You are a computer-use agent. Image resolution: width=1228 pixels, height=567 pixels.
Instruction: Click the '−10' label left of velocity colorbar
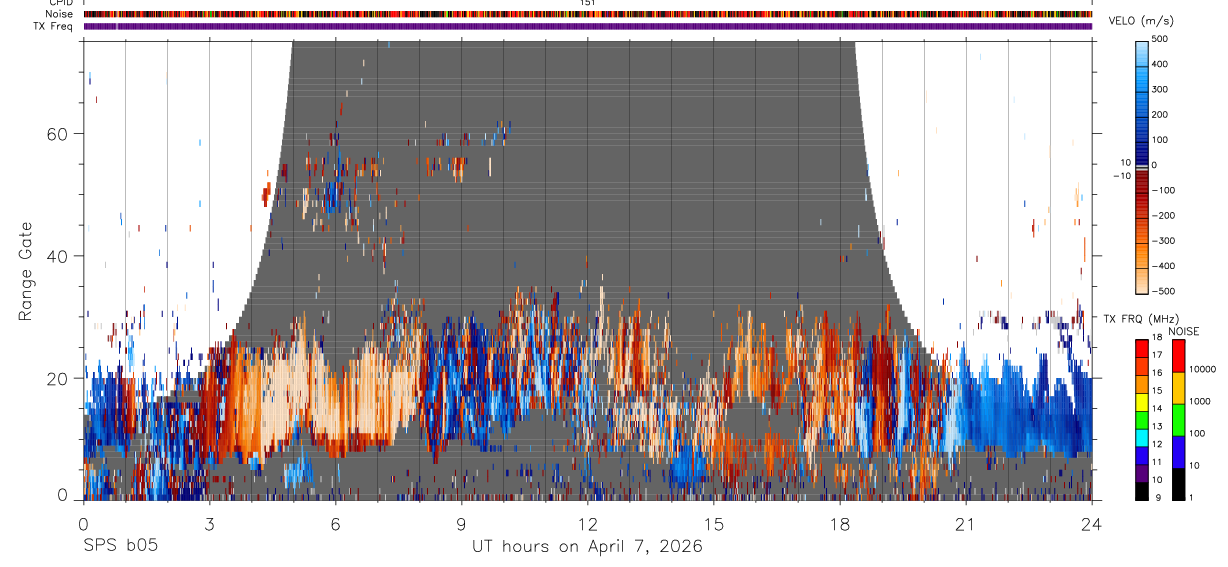(x=1122, y=176)
